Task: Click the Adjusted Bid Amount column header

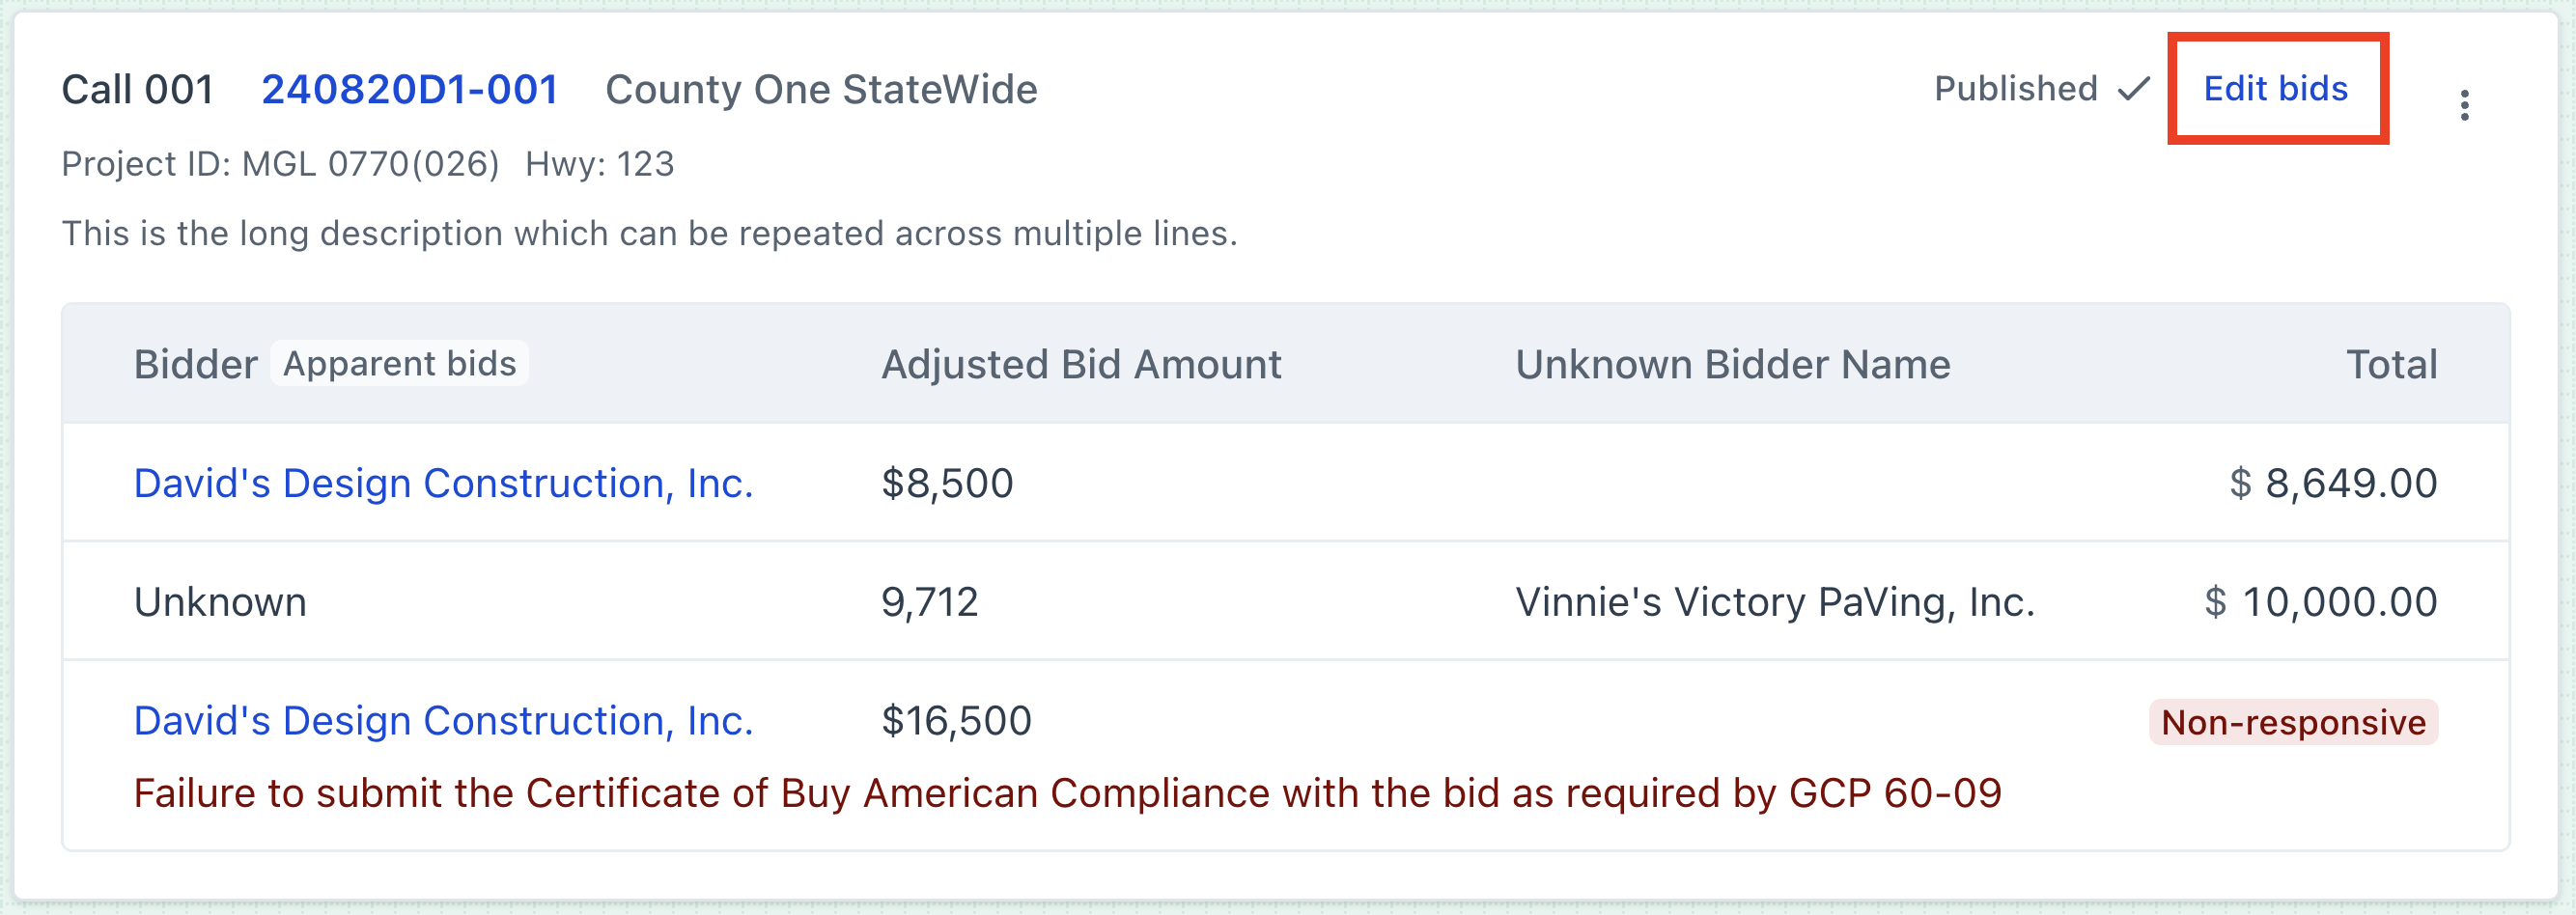Action: 1080,365
